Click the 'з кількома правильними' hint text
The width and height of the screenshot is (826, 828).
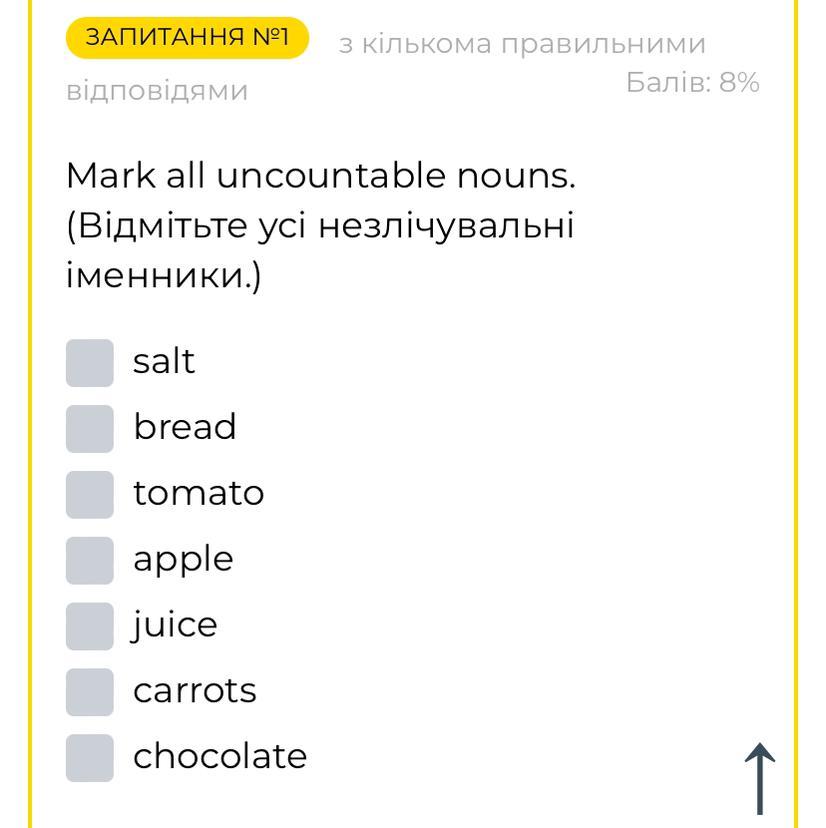click(522, 44)
